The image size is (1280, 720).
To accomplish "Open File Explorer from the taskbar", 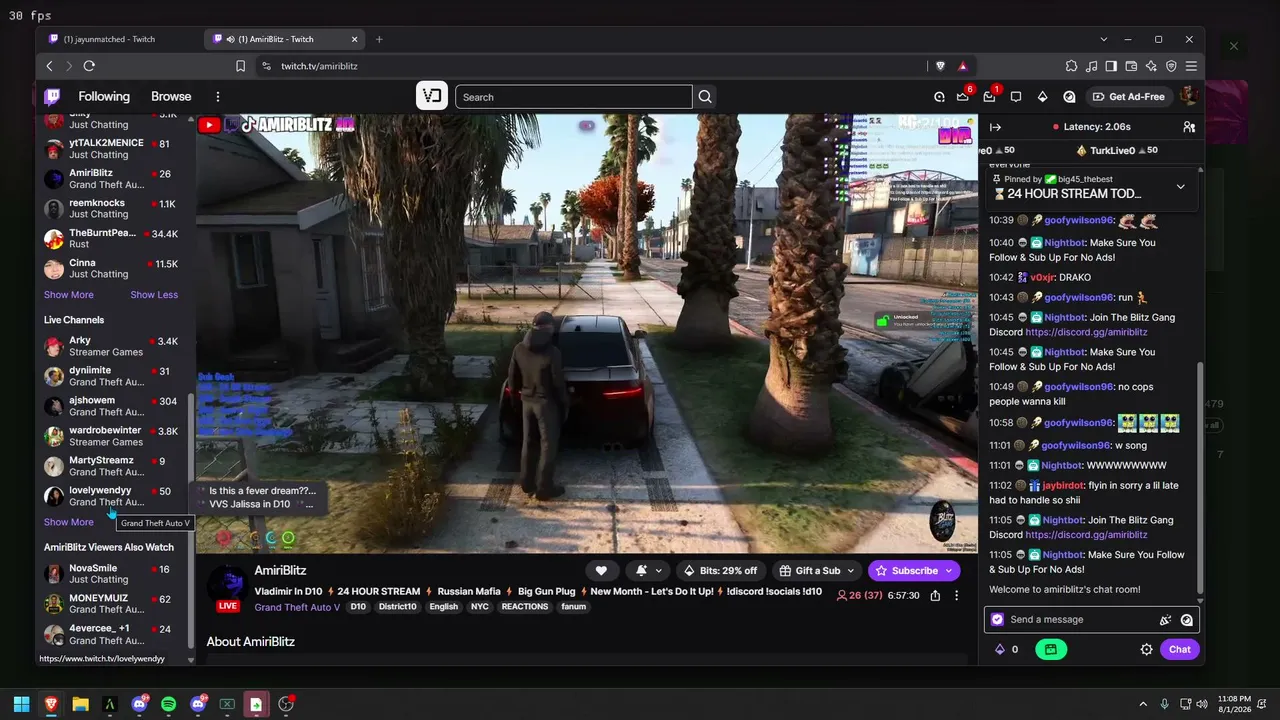I will point(80,704).
